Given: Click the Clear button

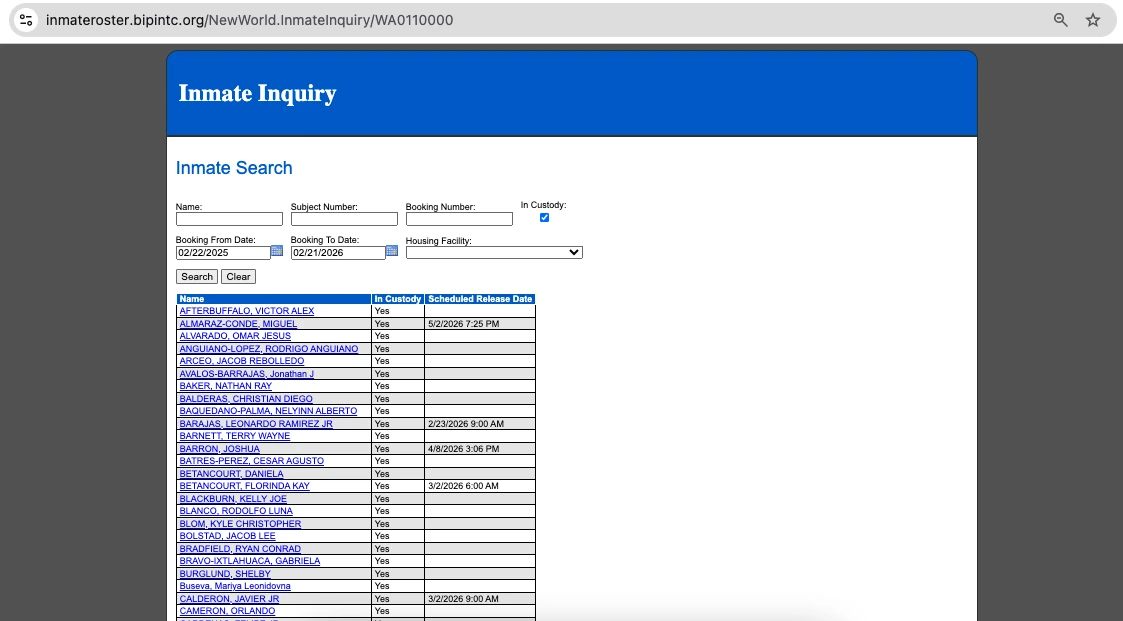Looking at the screenshot, I should click(x=238, y=276).
